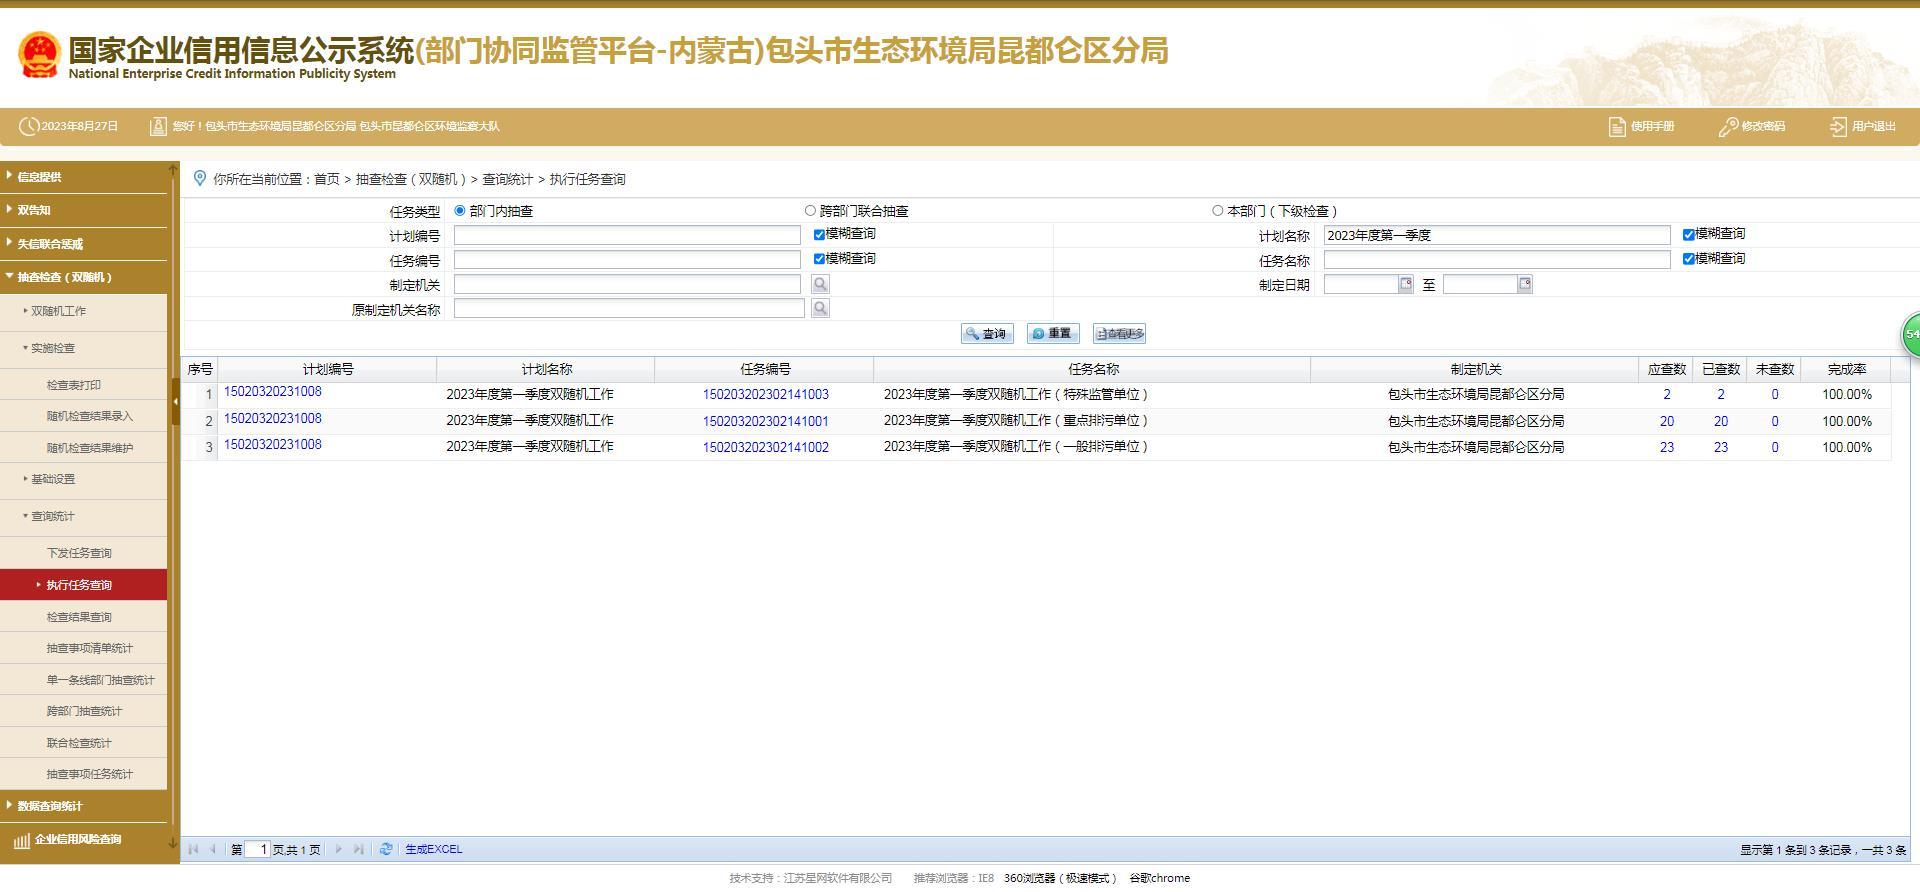Focus the 计划名称 input with 2023年度第一季度
This screenshot has width=1920, height=892.
tap(1497, 235)
